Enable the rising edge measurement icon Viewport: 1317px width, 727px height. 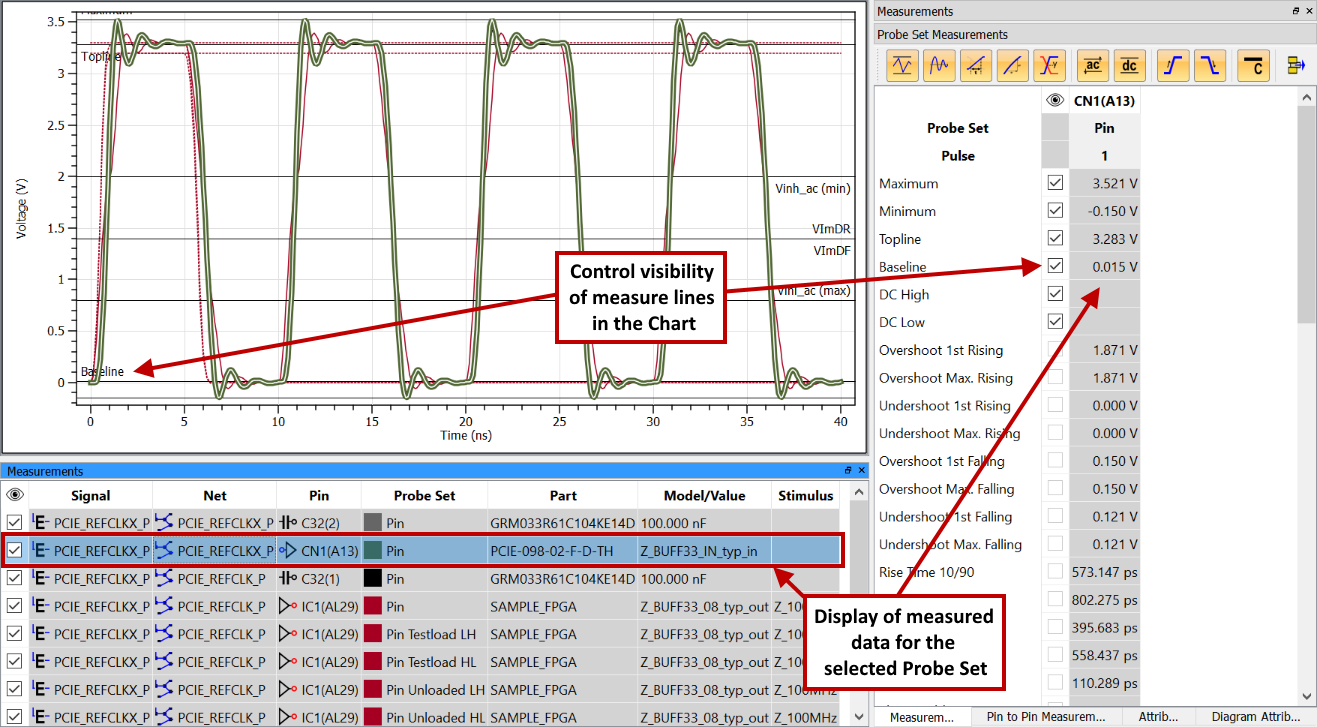1174,66
